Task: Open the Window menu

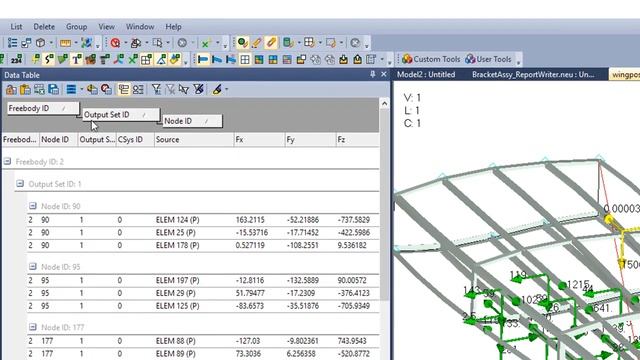Action: [140, 27]
